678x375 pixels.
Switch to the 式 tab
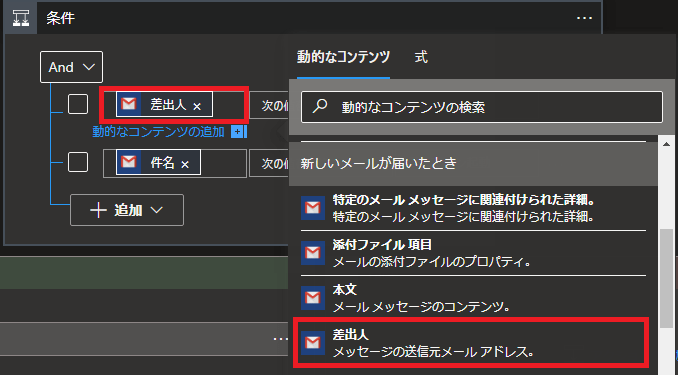(421, 57)
